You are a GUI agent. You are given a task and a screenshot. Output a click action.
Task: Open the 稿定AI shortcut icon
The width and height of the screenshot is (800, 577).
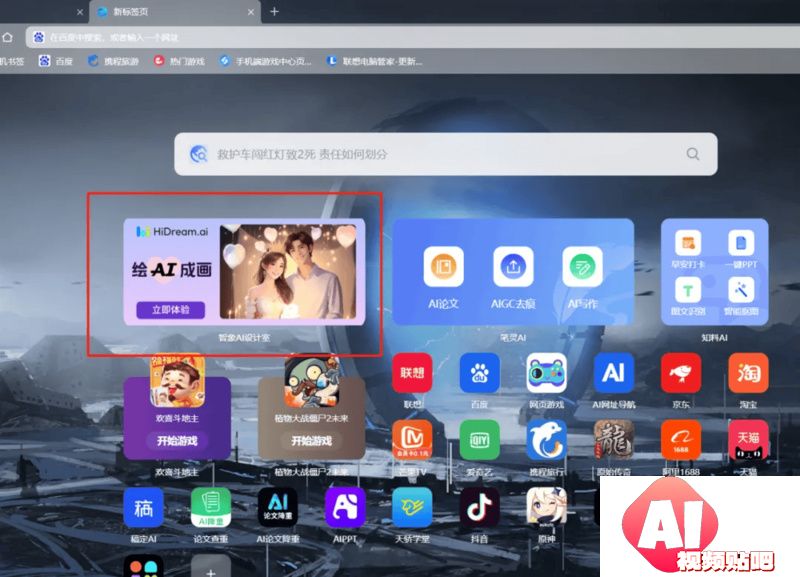[143, 507]
